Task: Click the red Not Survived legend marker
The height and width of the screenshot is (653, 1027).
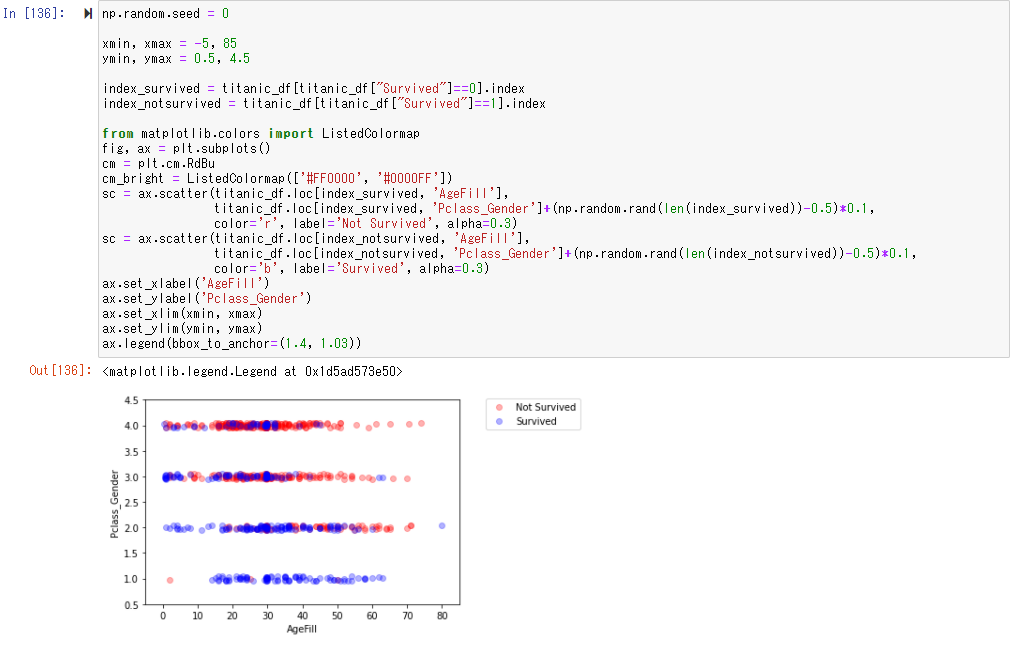Action: (500, 407)
